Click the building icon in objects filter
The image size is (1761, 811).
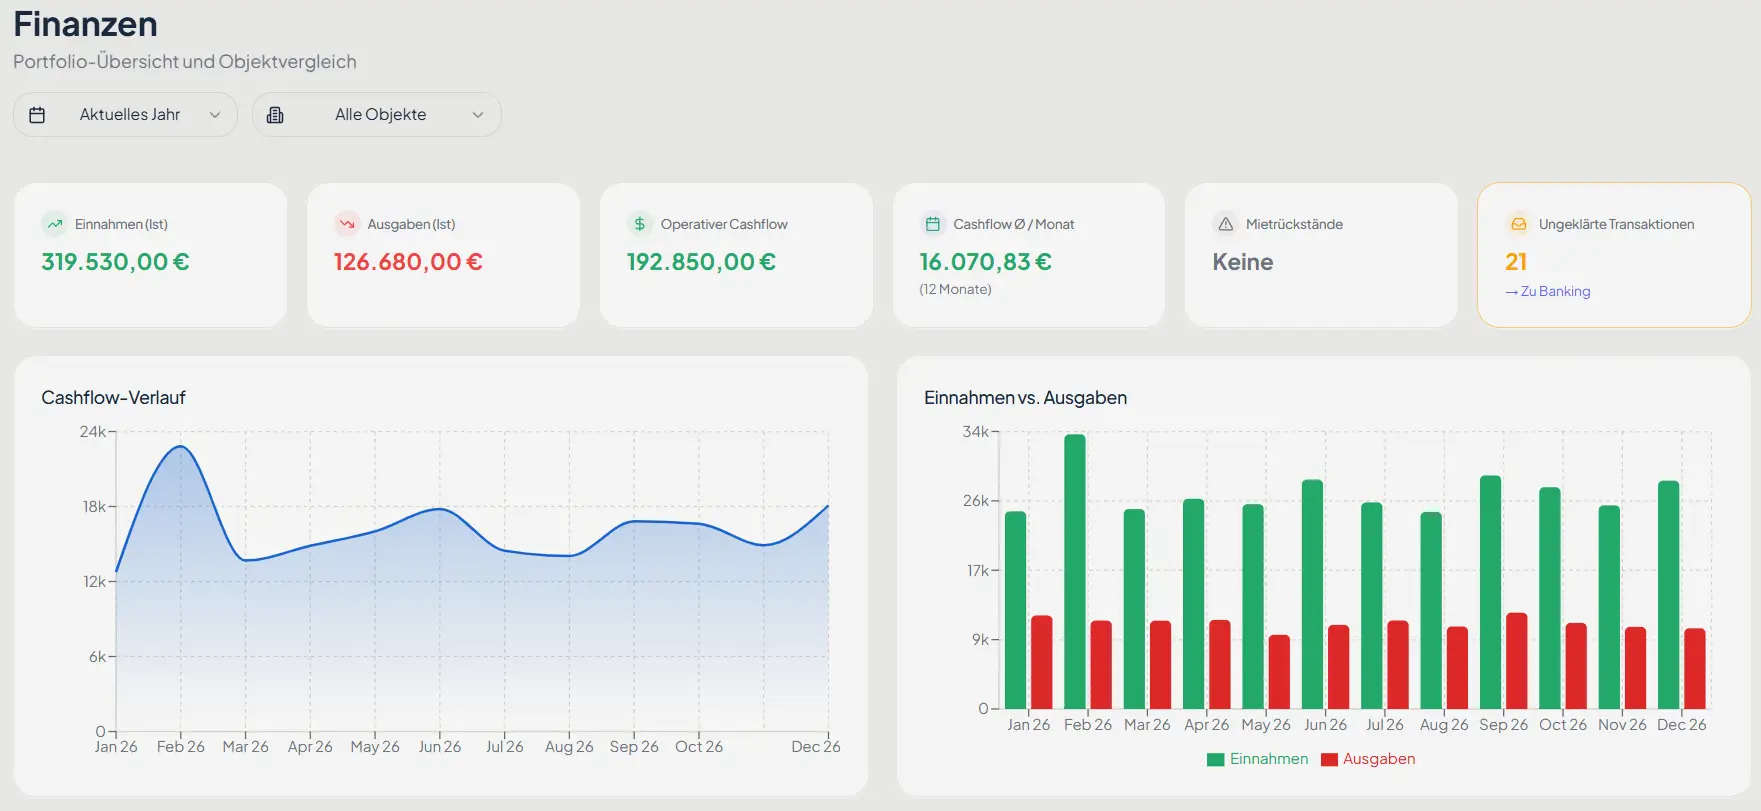[275, 115]
